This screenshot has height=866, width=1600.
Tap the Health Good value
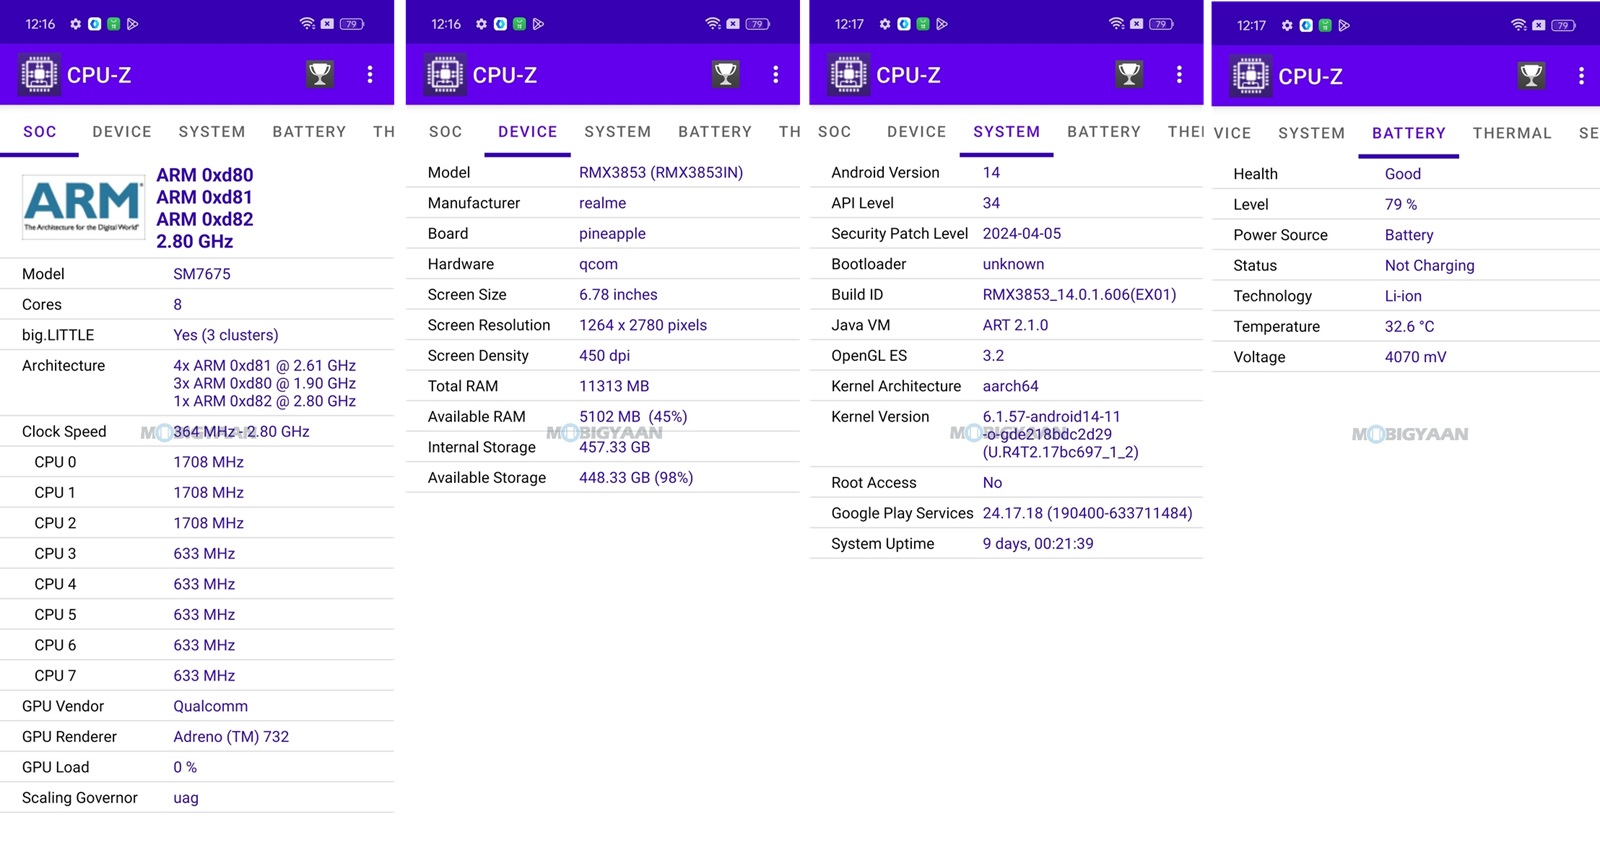coord(1403,174)
